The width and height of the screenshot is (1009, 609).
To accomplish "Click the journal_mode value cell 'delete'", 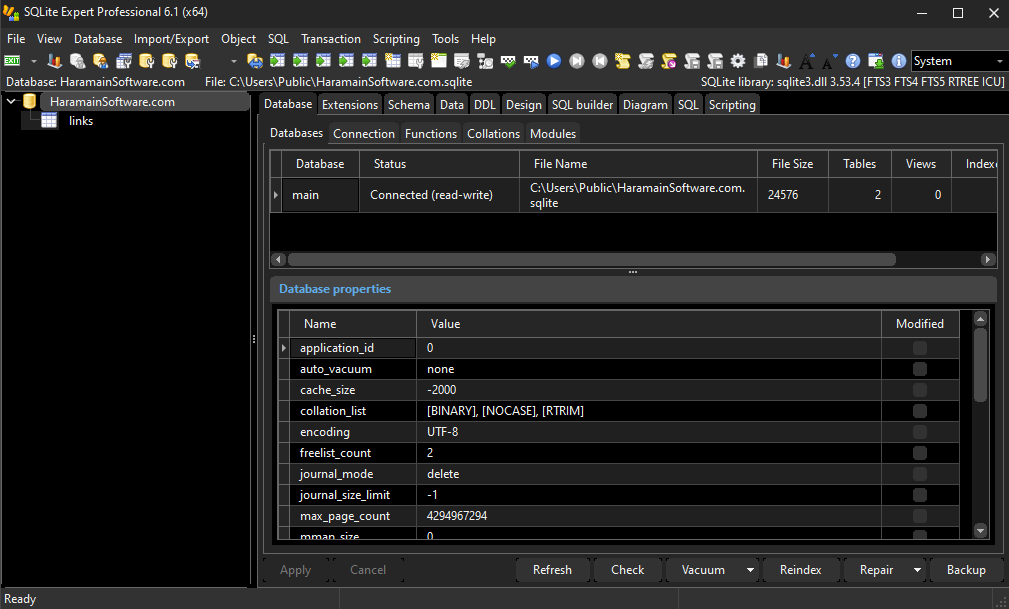I will point(649,474).
